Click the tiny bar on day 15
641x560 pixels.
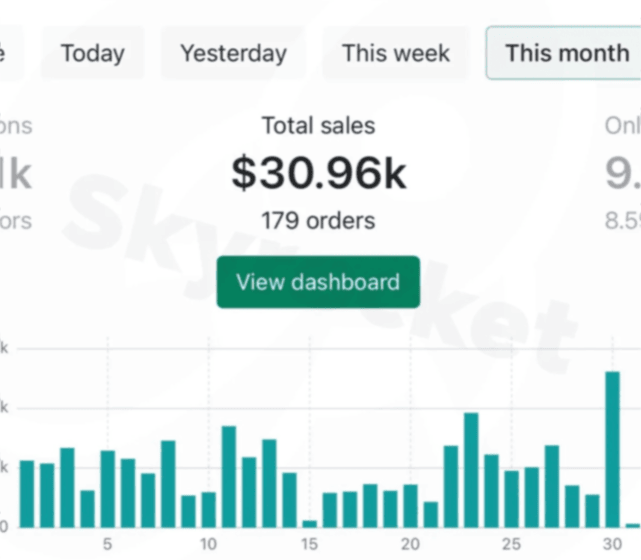(x=310, y=522)
